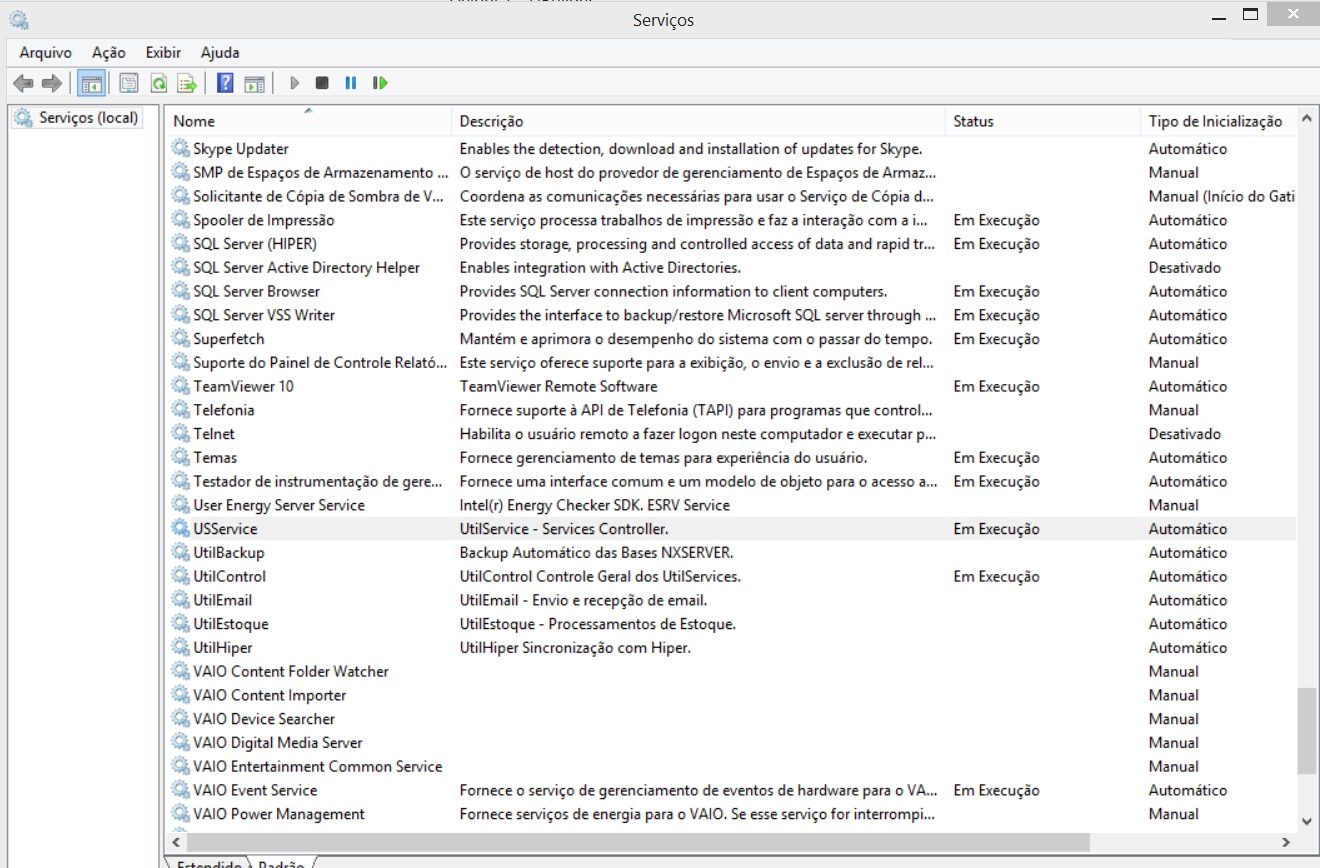The width and height of the screenshot is (1320, 868).
Task: Sort by the Status column header
Action: [1043, 121]
